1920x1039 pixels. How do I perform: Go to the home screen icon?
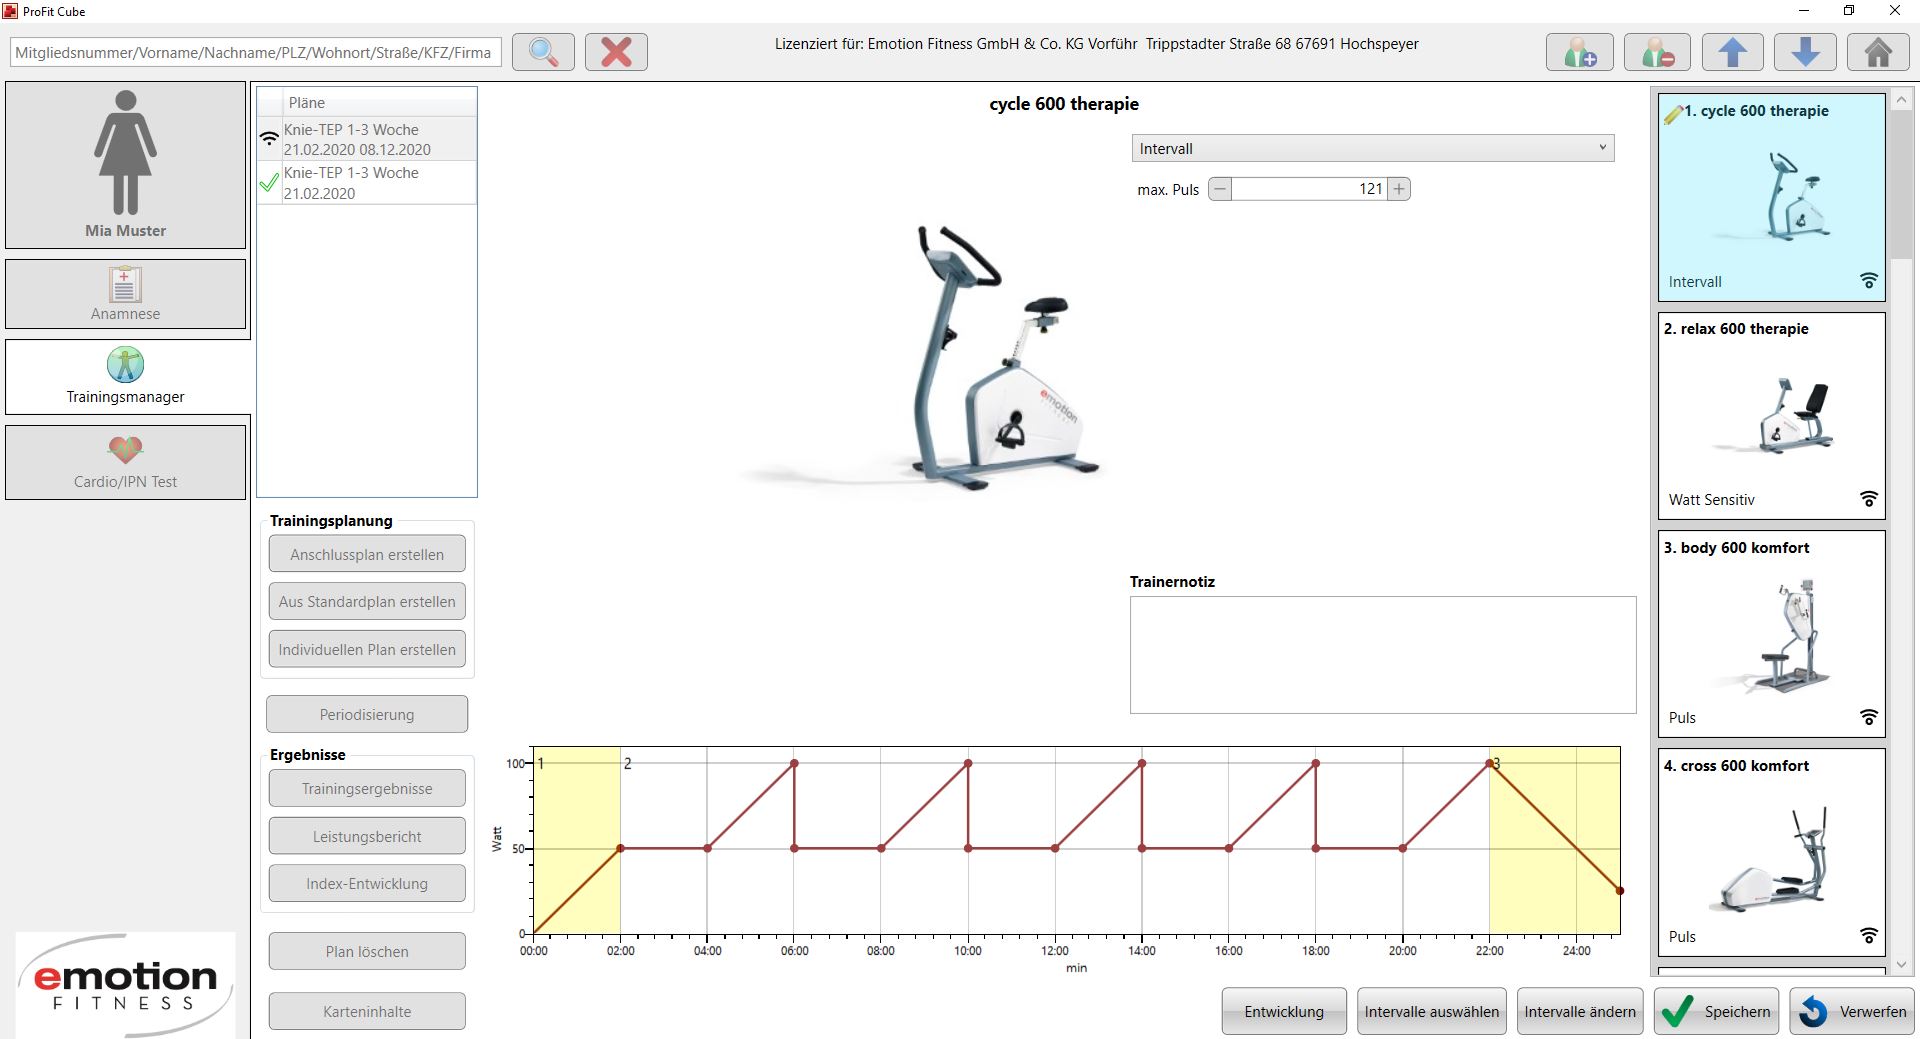pos(1877,52)
